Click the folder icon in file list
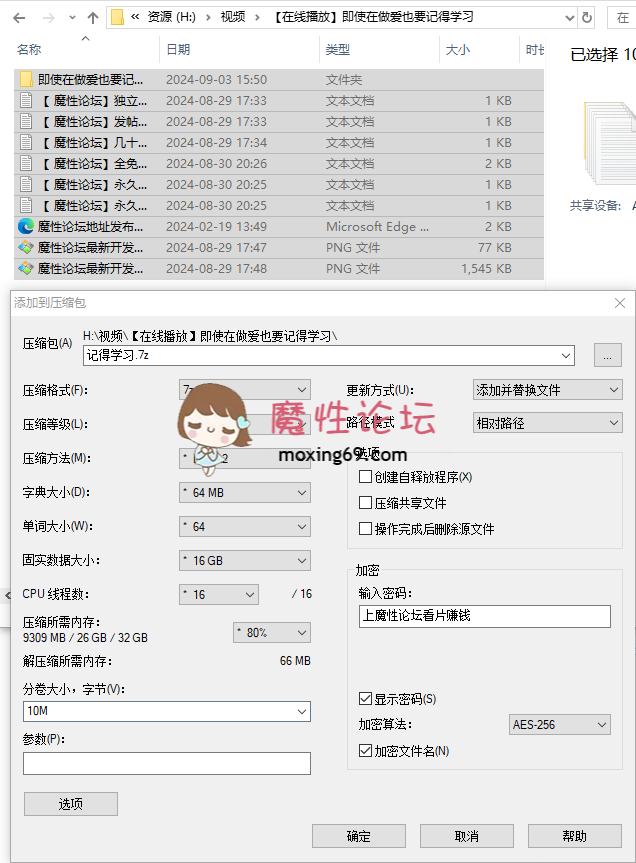Image resolution: width=636 pixels, height=863 pixels. (x=26, y=80)
